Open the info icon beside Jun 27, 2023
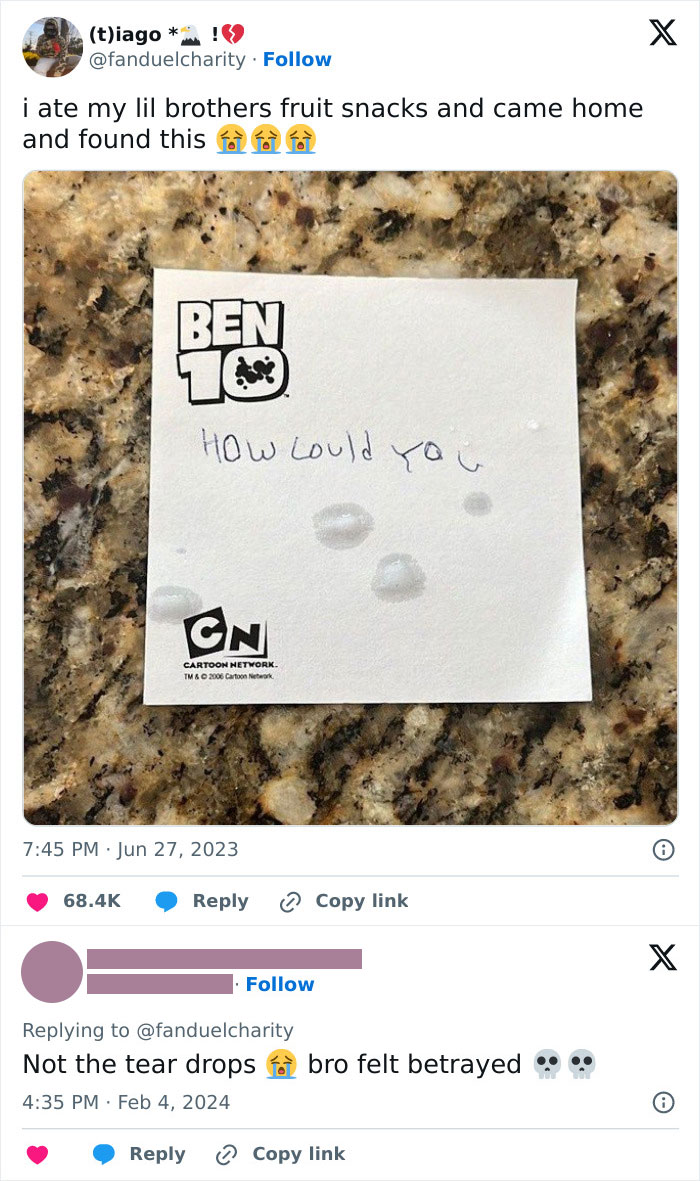This screenshot has width=700, height=1181. 662,850
